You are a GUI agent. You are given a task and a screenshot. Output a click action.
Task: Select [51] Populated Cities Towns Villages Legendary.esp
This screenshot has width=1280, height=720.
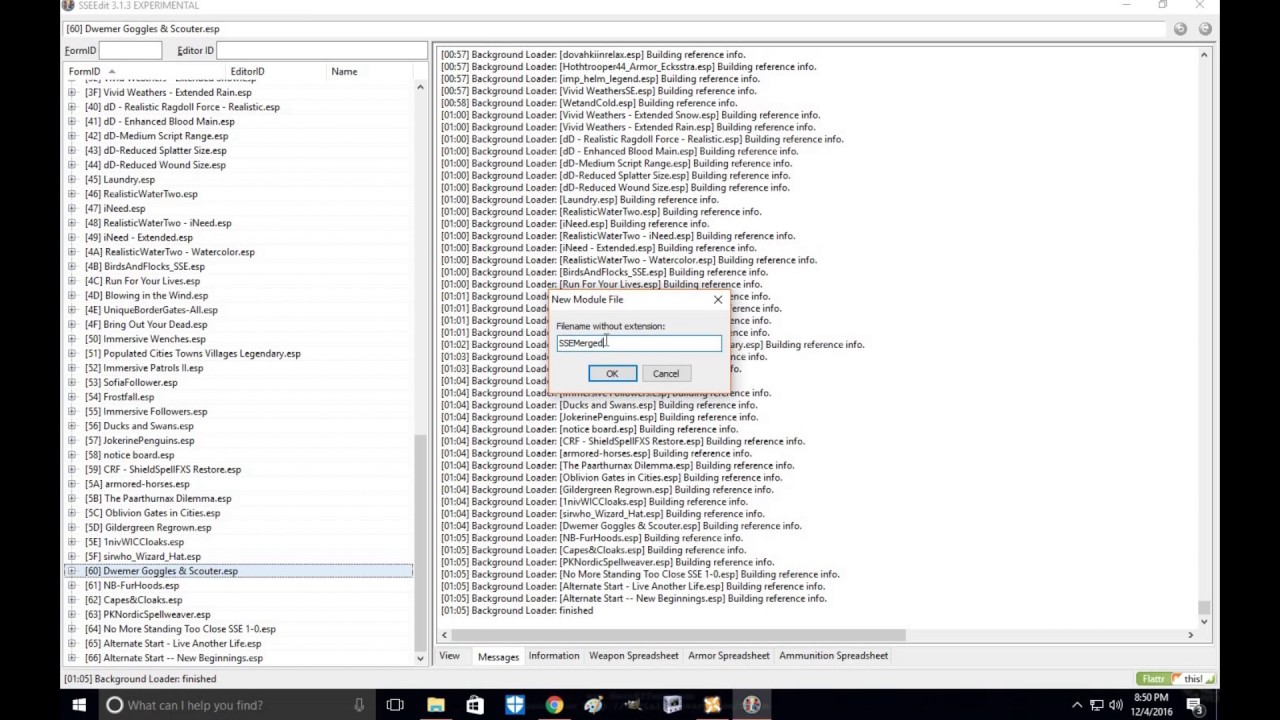click(192, 354)
